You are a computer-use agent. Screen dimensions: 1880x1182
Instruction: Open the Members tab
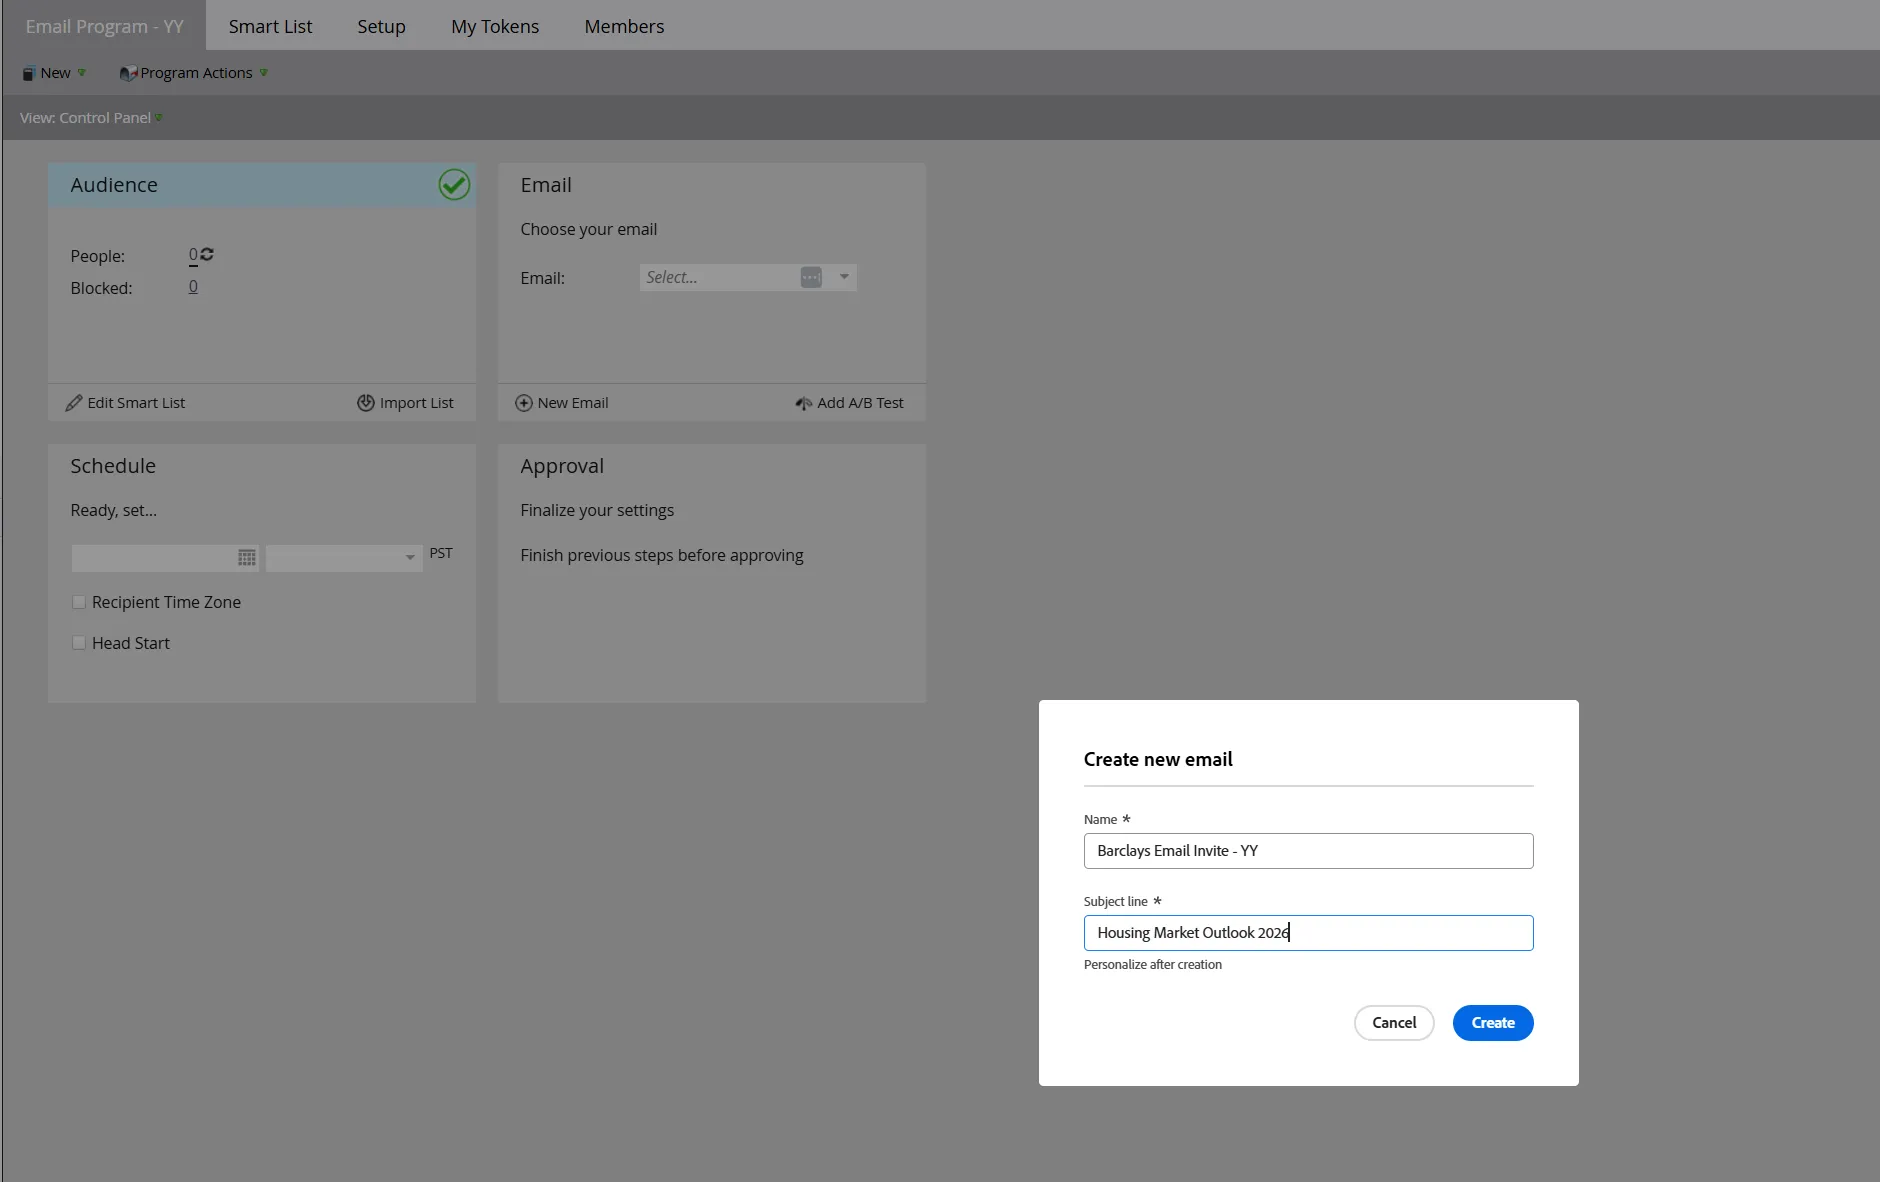pyautogui.click(x=624, y=26)
